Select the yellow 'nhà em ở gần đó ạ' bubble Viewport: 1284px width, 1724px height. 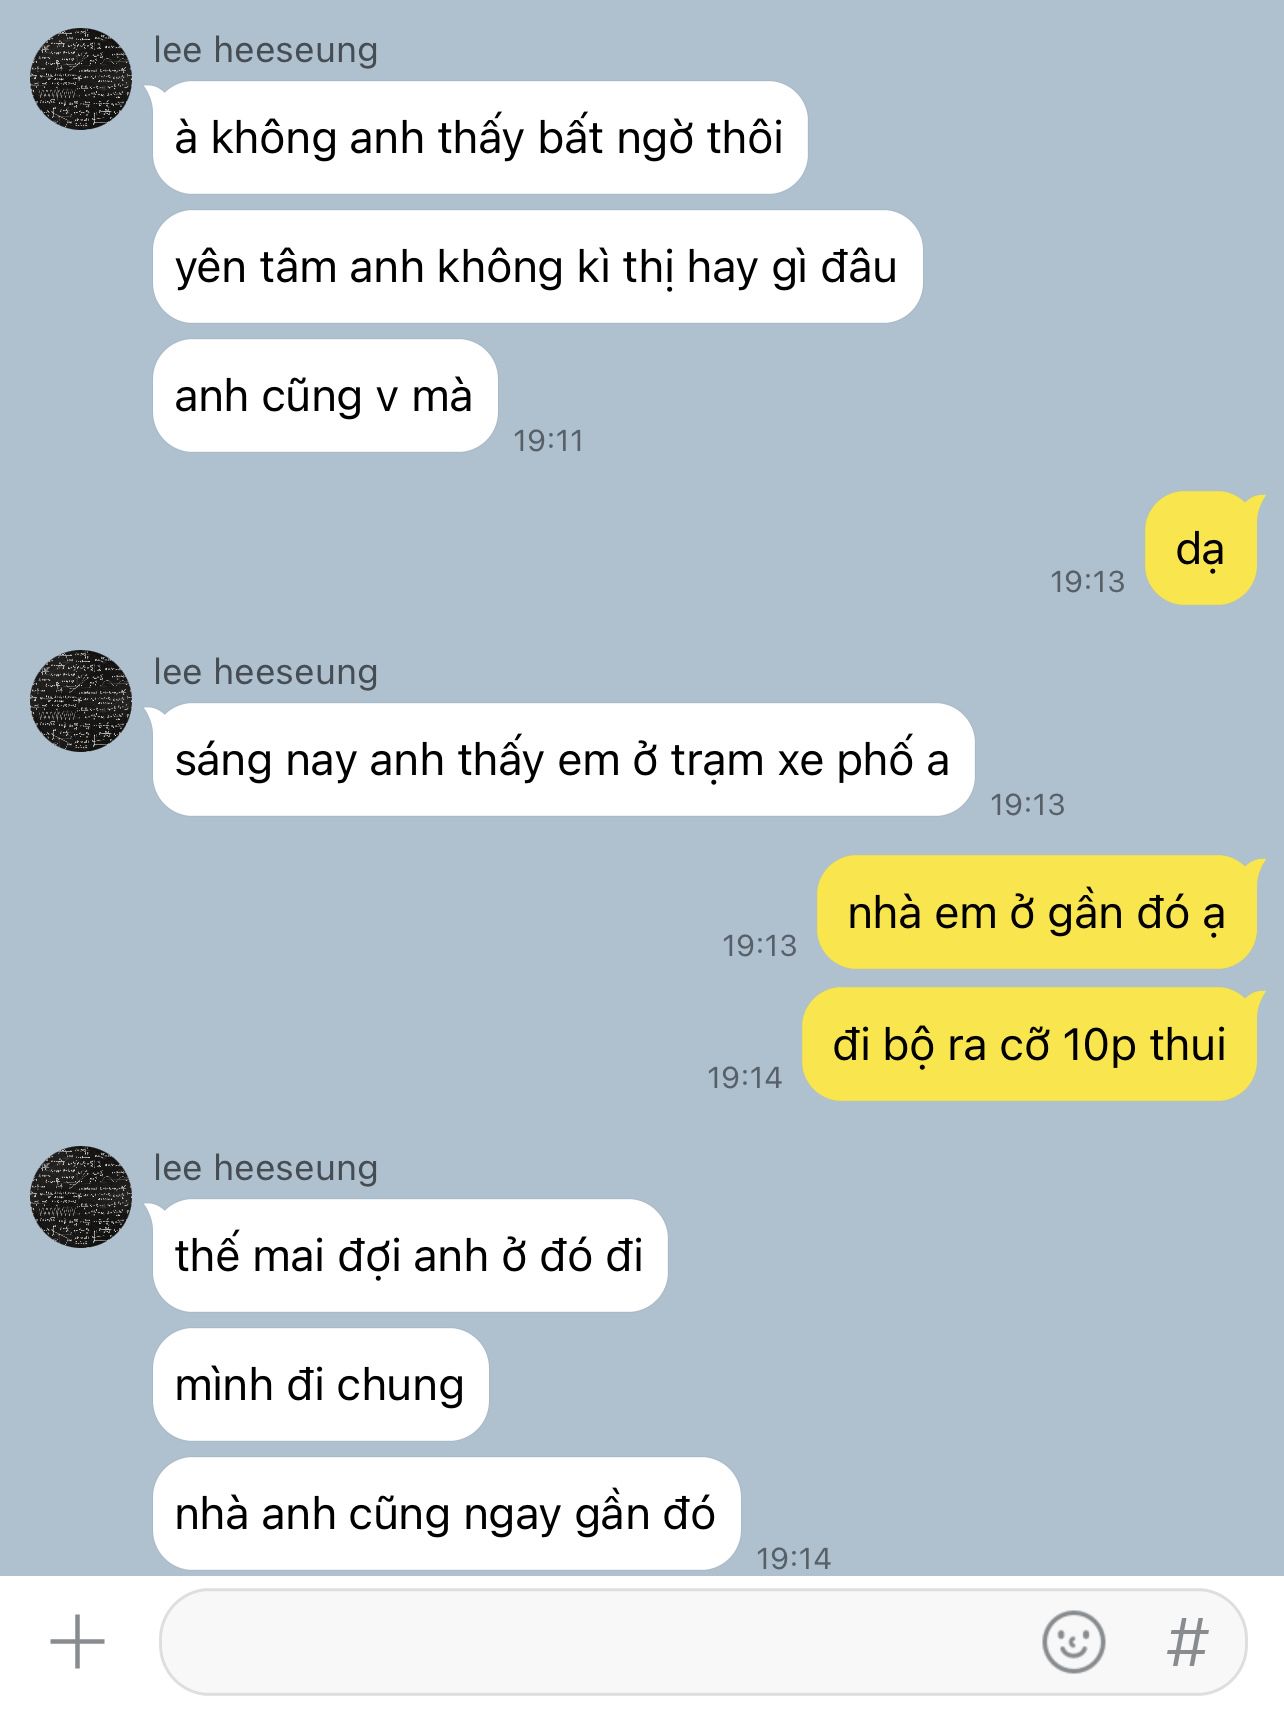(x=1036, y=912)
